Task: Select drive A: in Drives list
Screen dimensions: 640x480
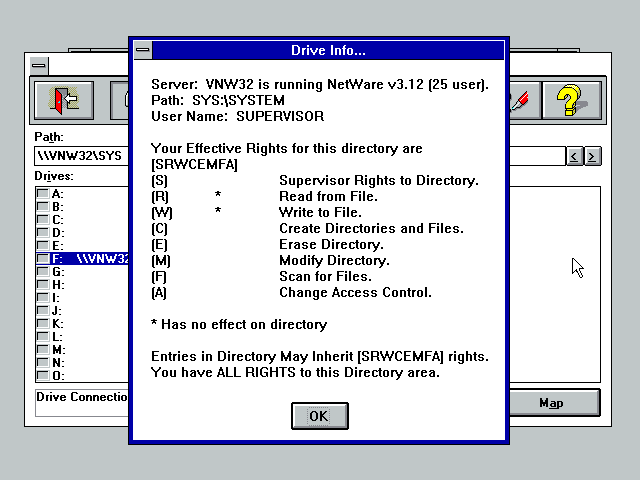Action: click(82, 193)
